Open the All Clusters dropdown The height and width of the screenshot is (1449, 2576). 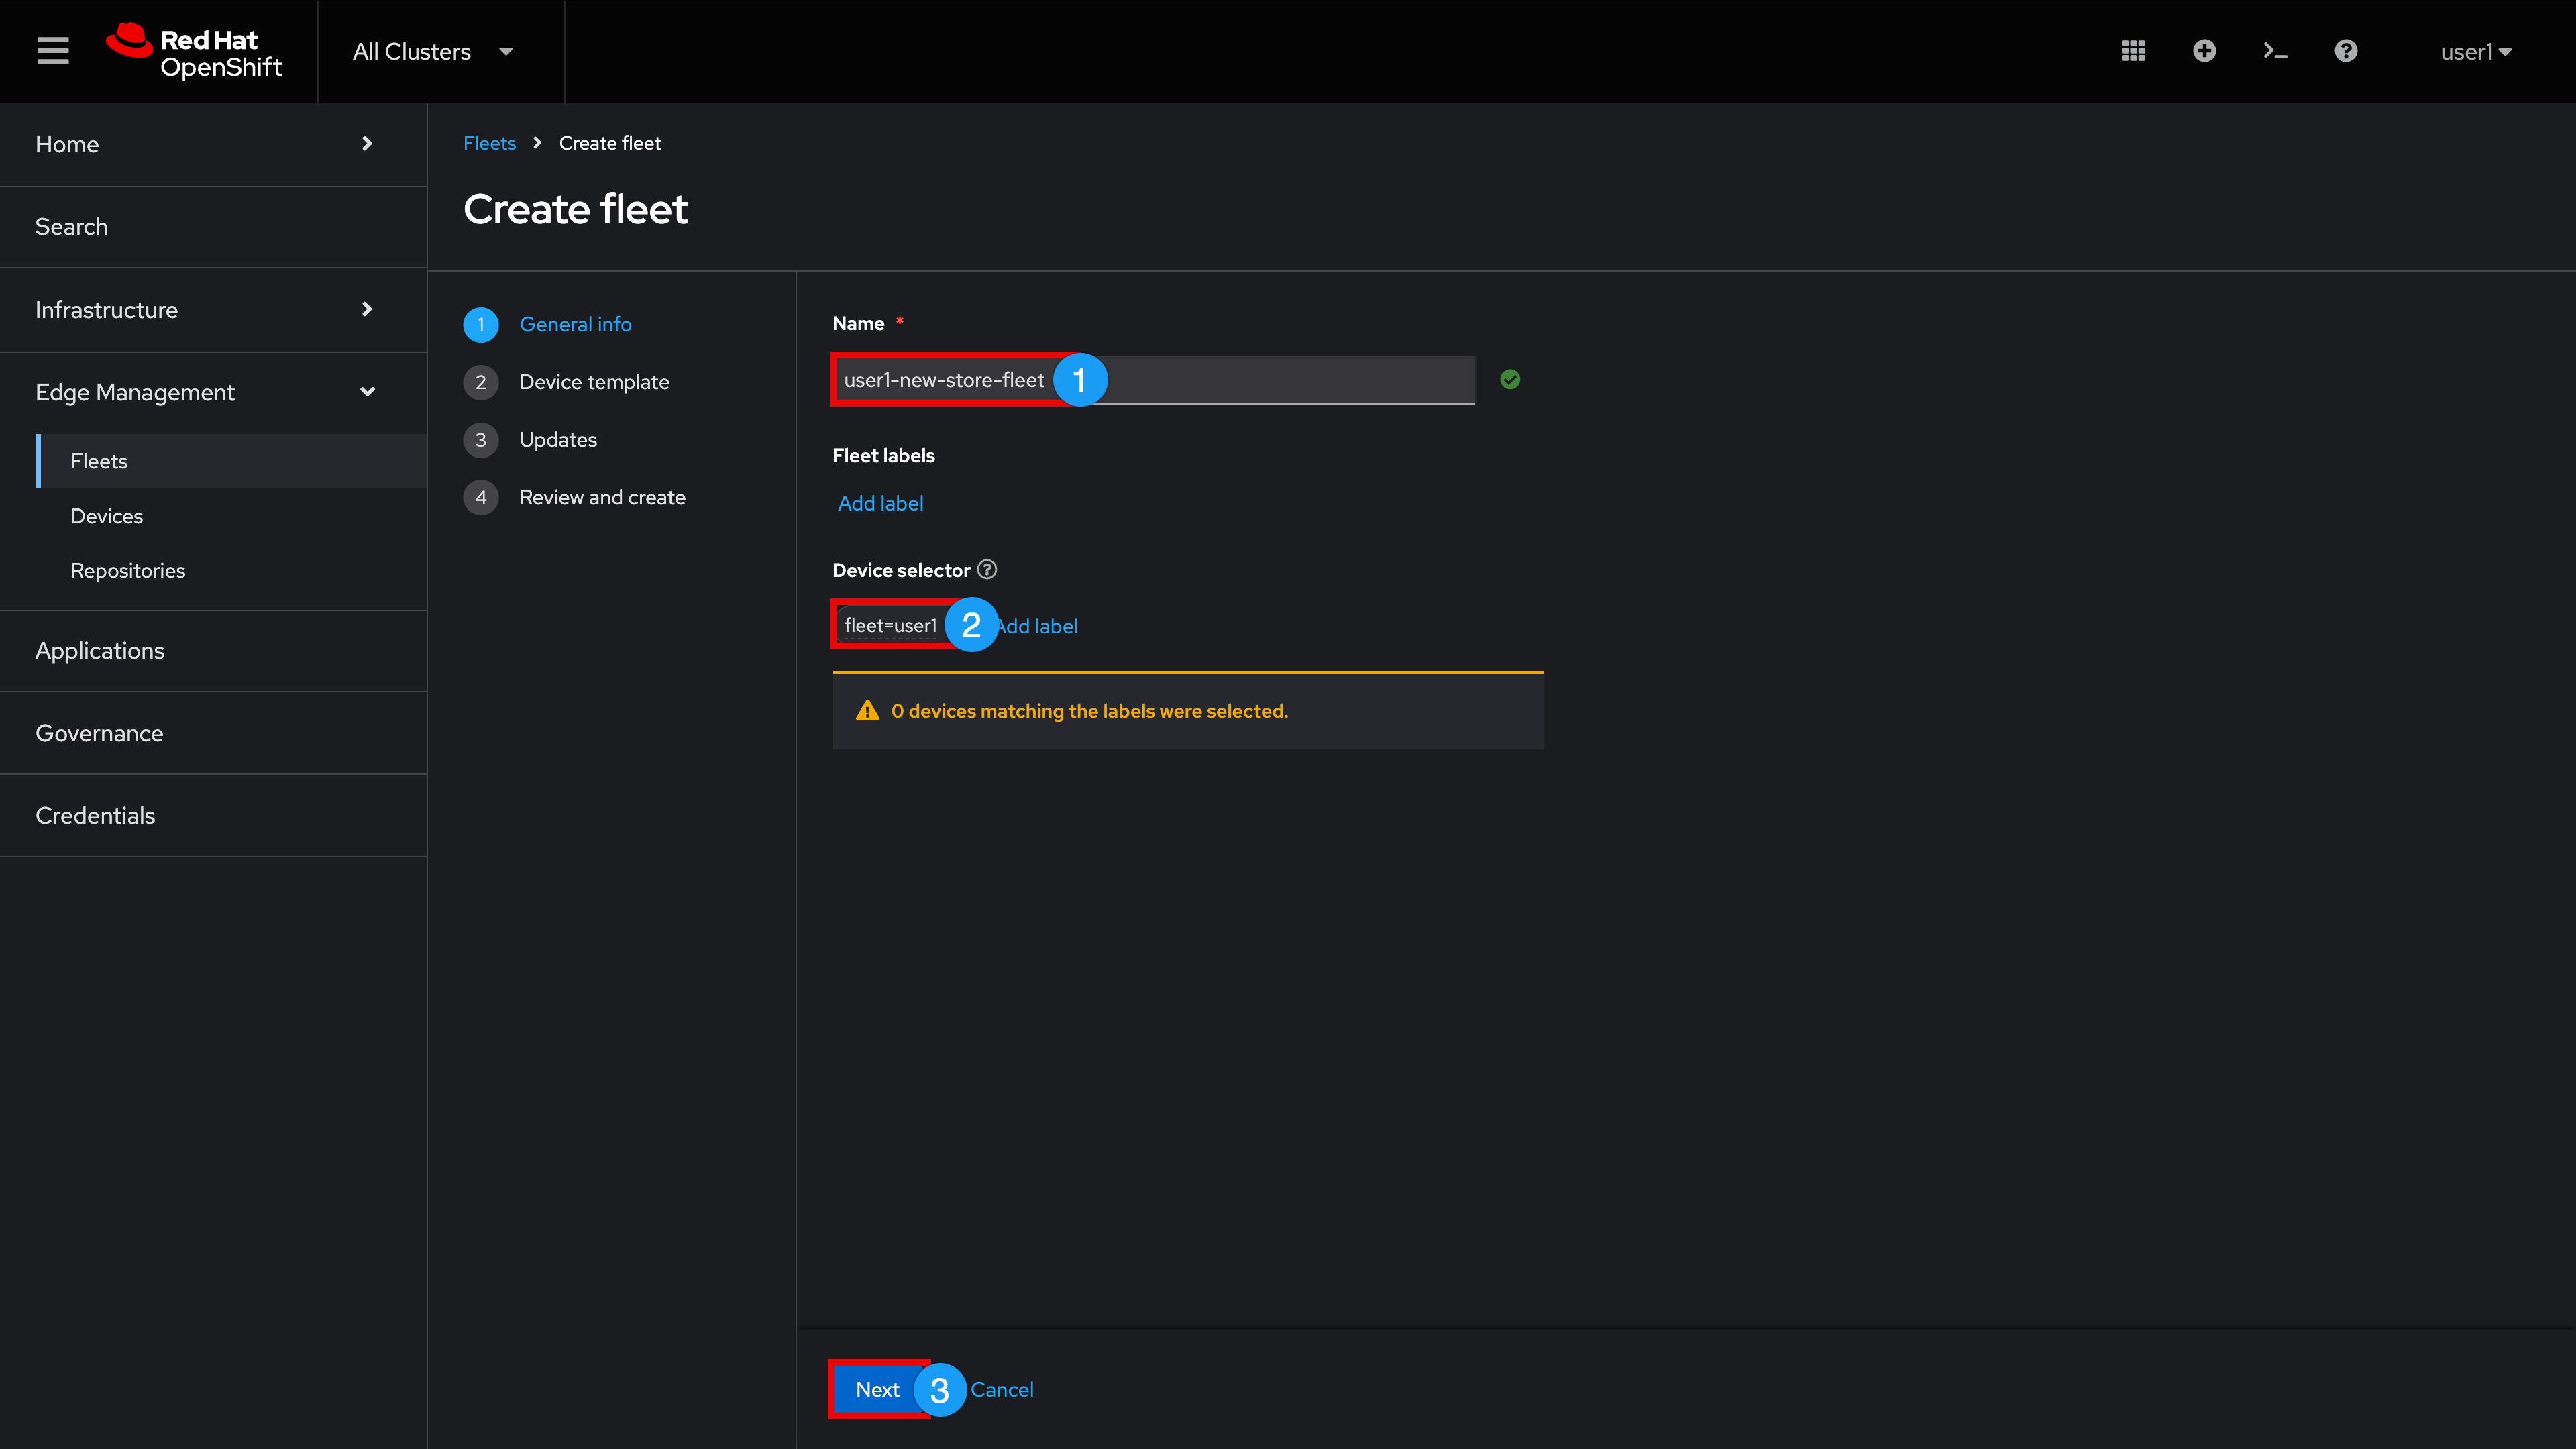click(x=432, y=51)
